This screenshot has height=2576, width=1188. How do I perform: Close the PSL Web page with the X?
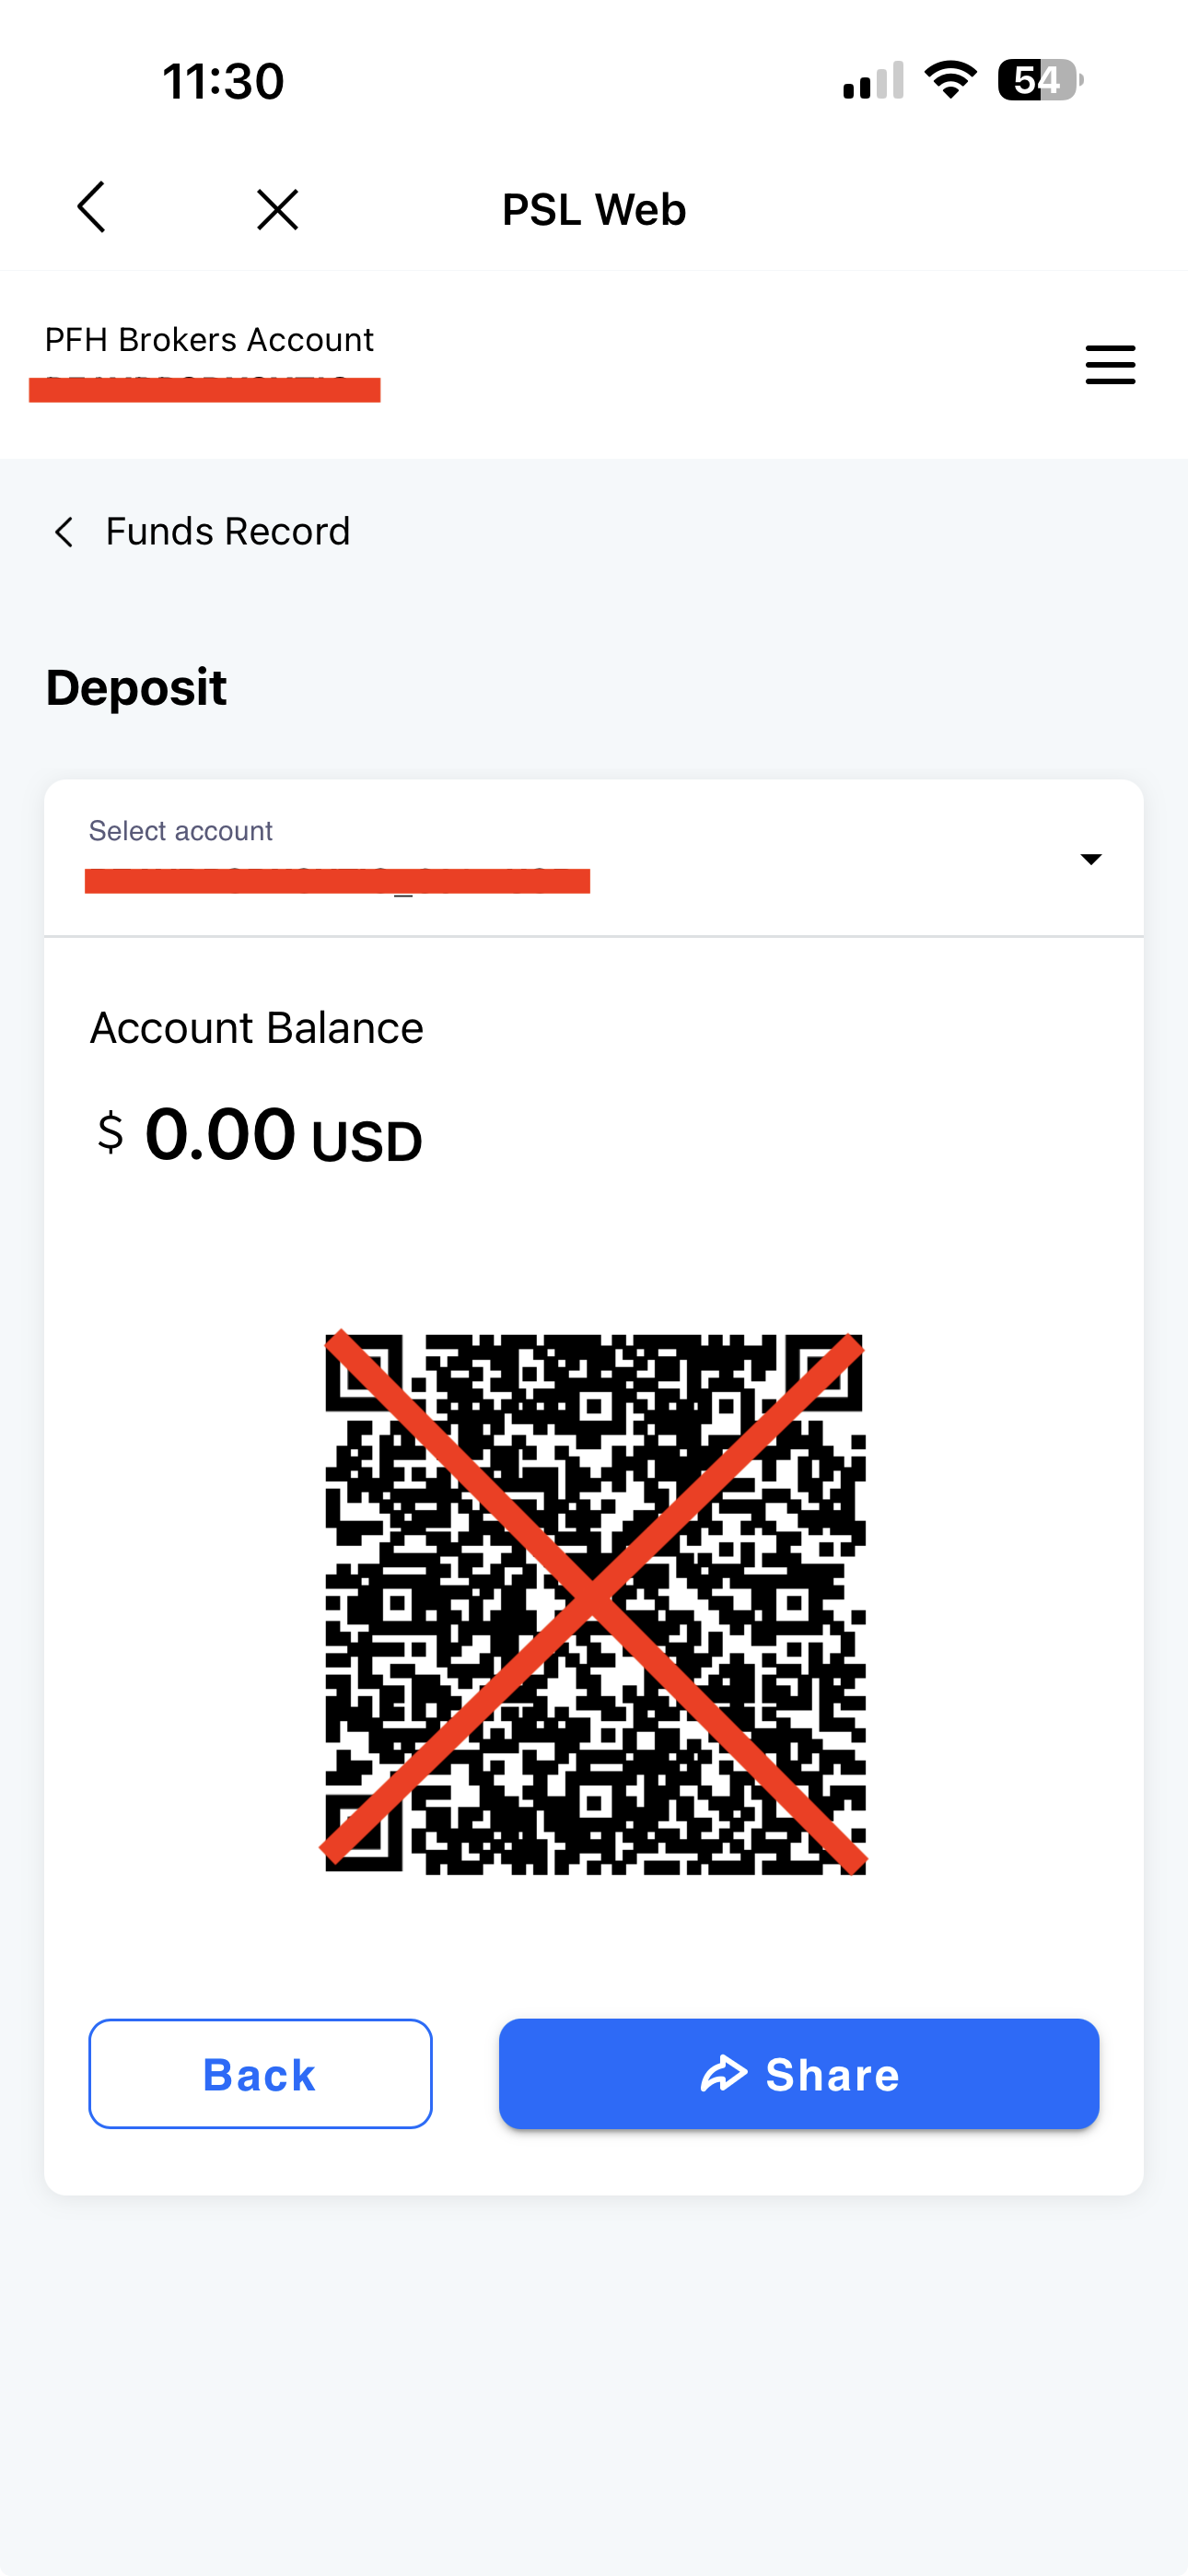277,210
